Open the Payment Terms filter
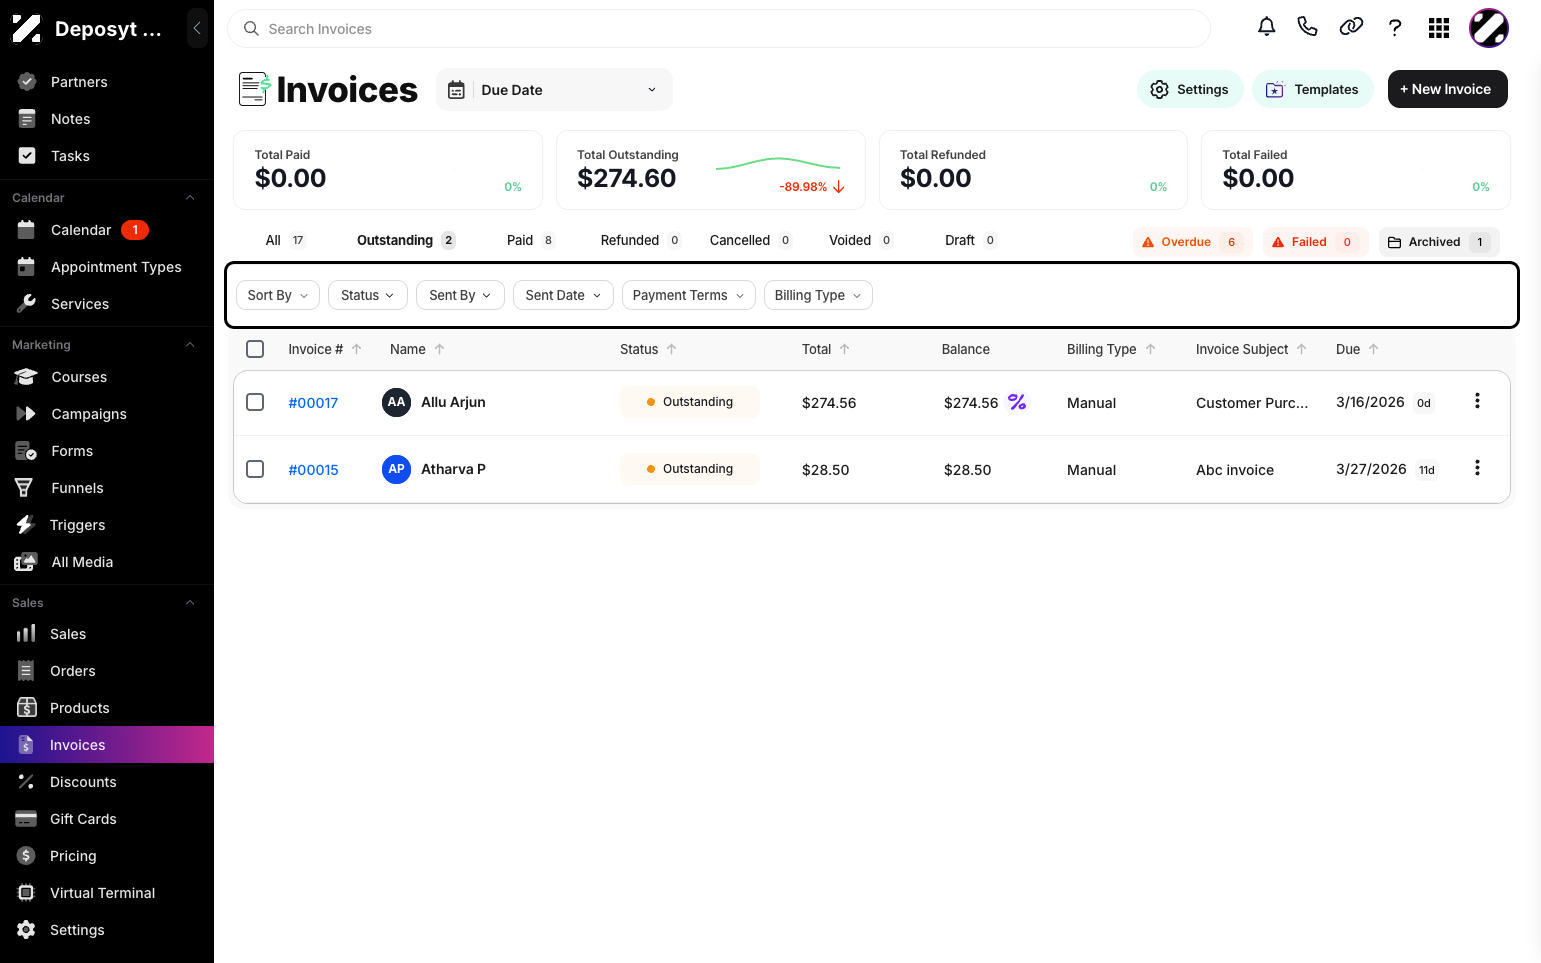The height and width of the screenshot is (963, 1541). click(688, 295)
